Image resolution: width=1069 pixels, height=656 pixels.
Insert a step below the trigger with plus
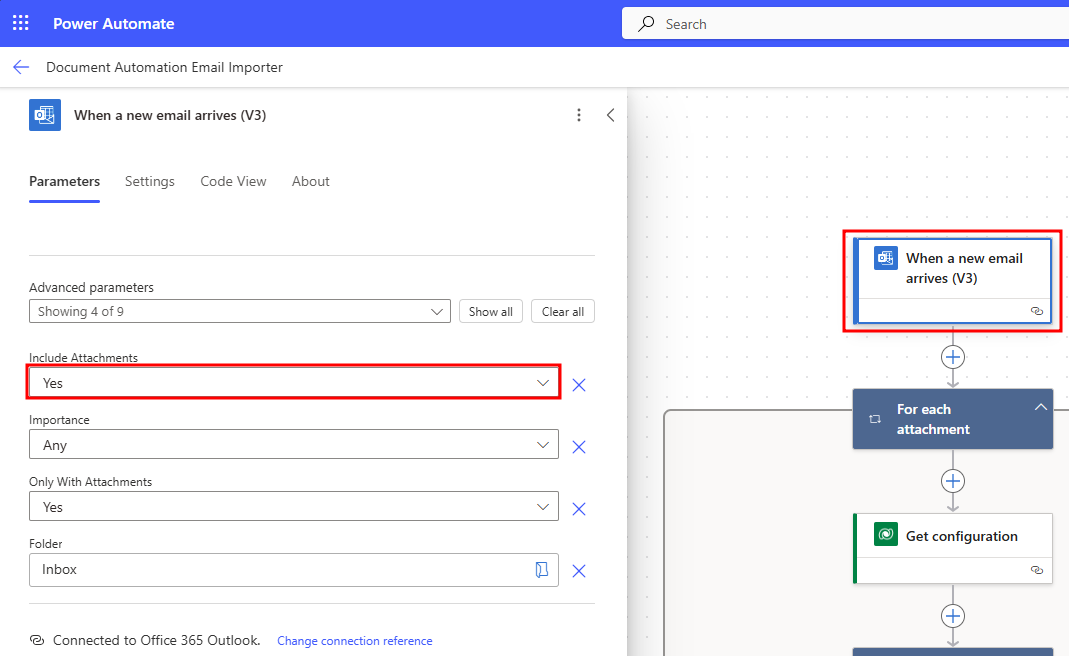point(952,356)
